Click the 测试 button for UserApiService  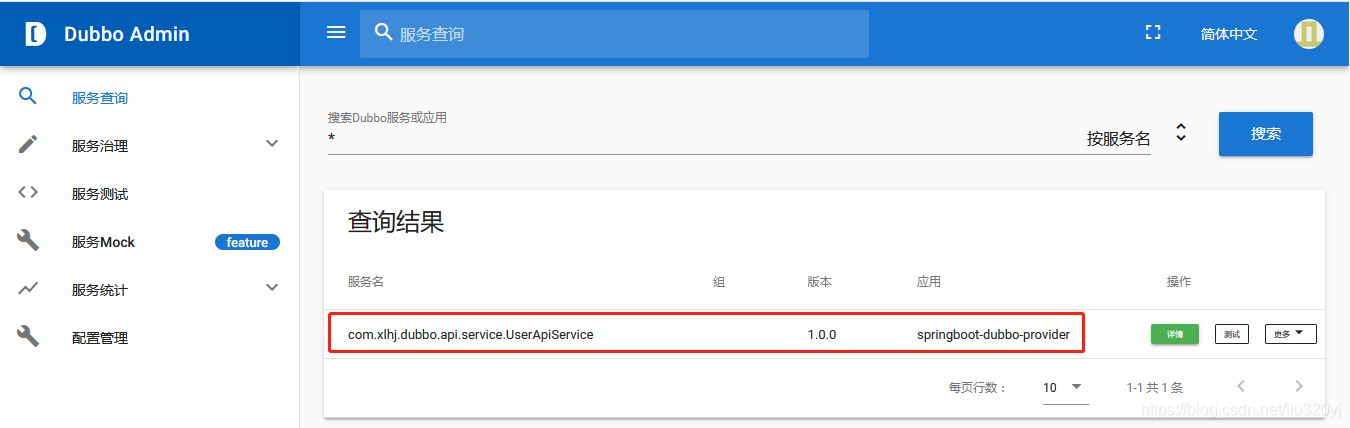[x=1231, y=334]
